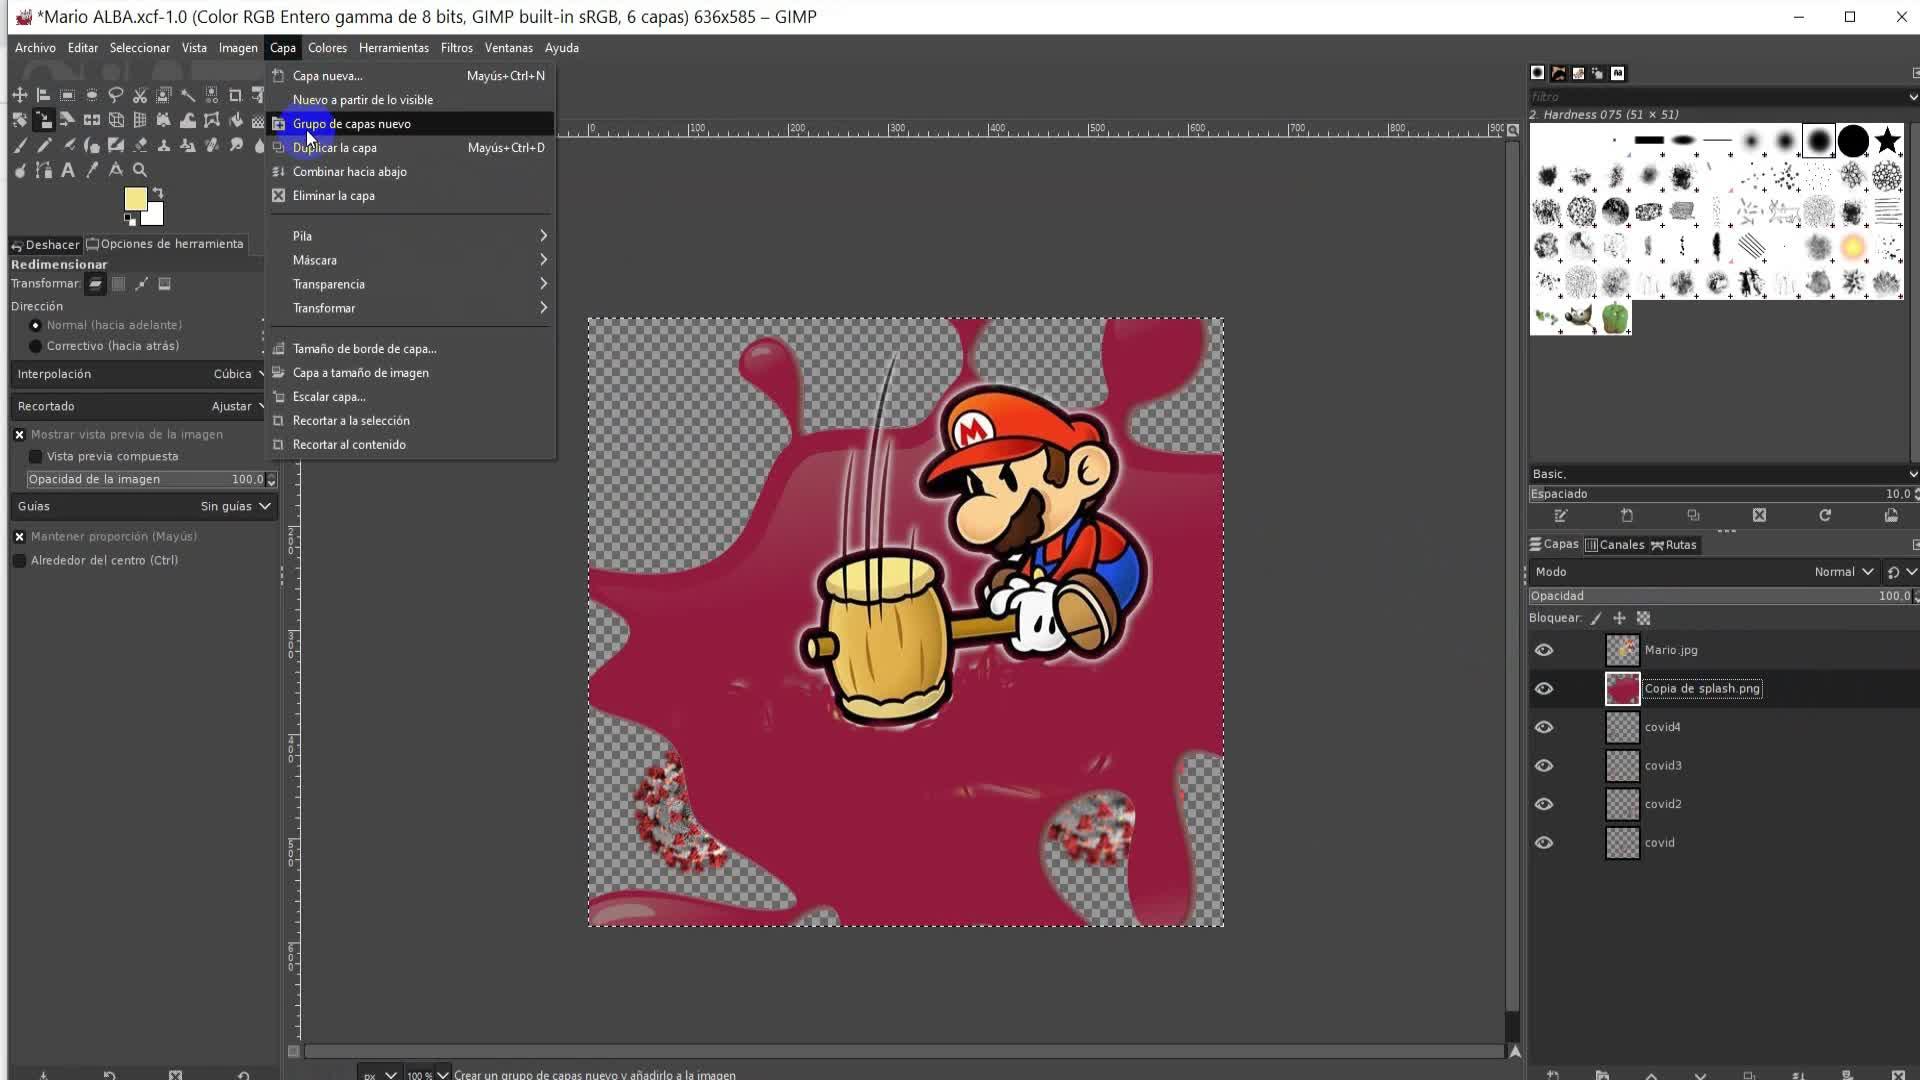Select the Free Select lasso tool
This screenshot has width=1920, height=1080.
pos(115,95)
